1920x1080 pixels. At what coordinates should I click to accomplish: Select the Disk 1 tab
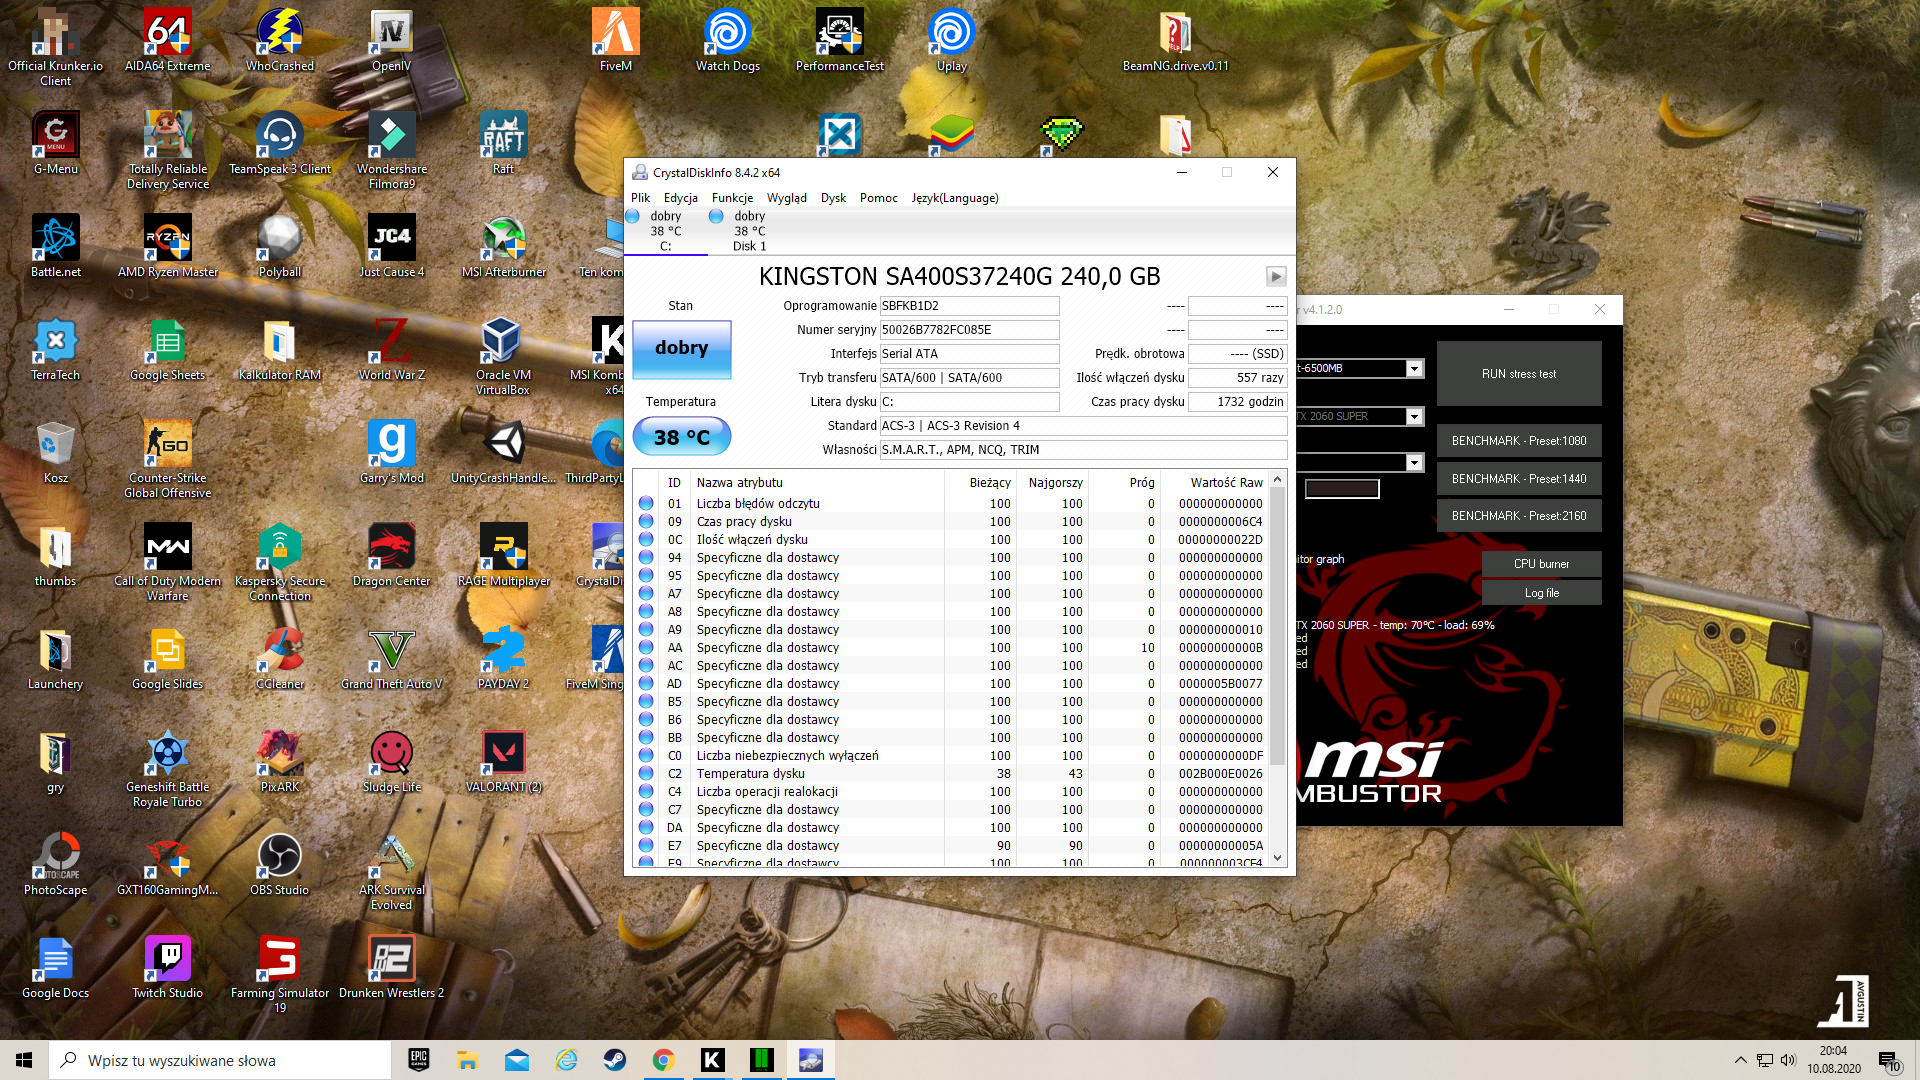[x=749, y=231]
